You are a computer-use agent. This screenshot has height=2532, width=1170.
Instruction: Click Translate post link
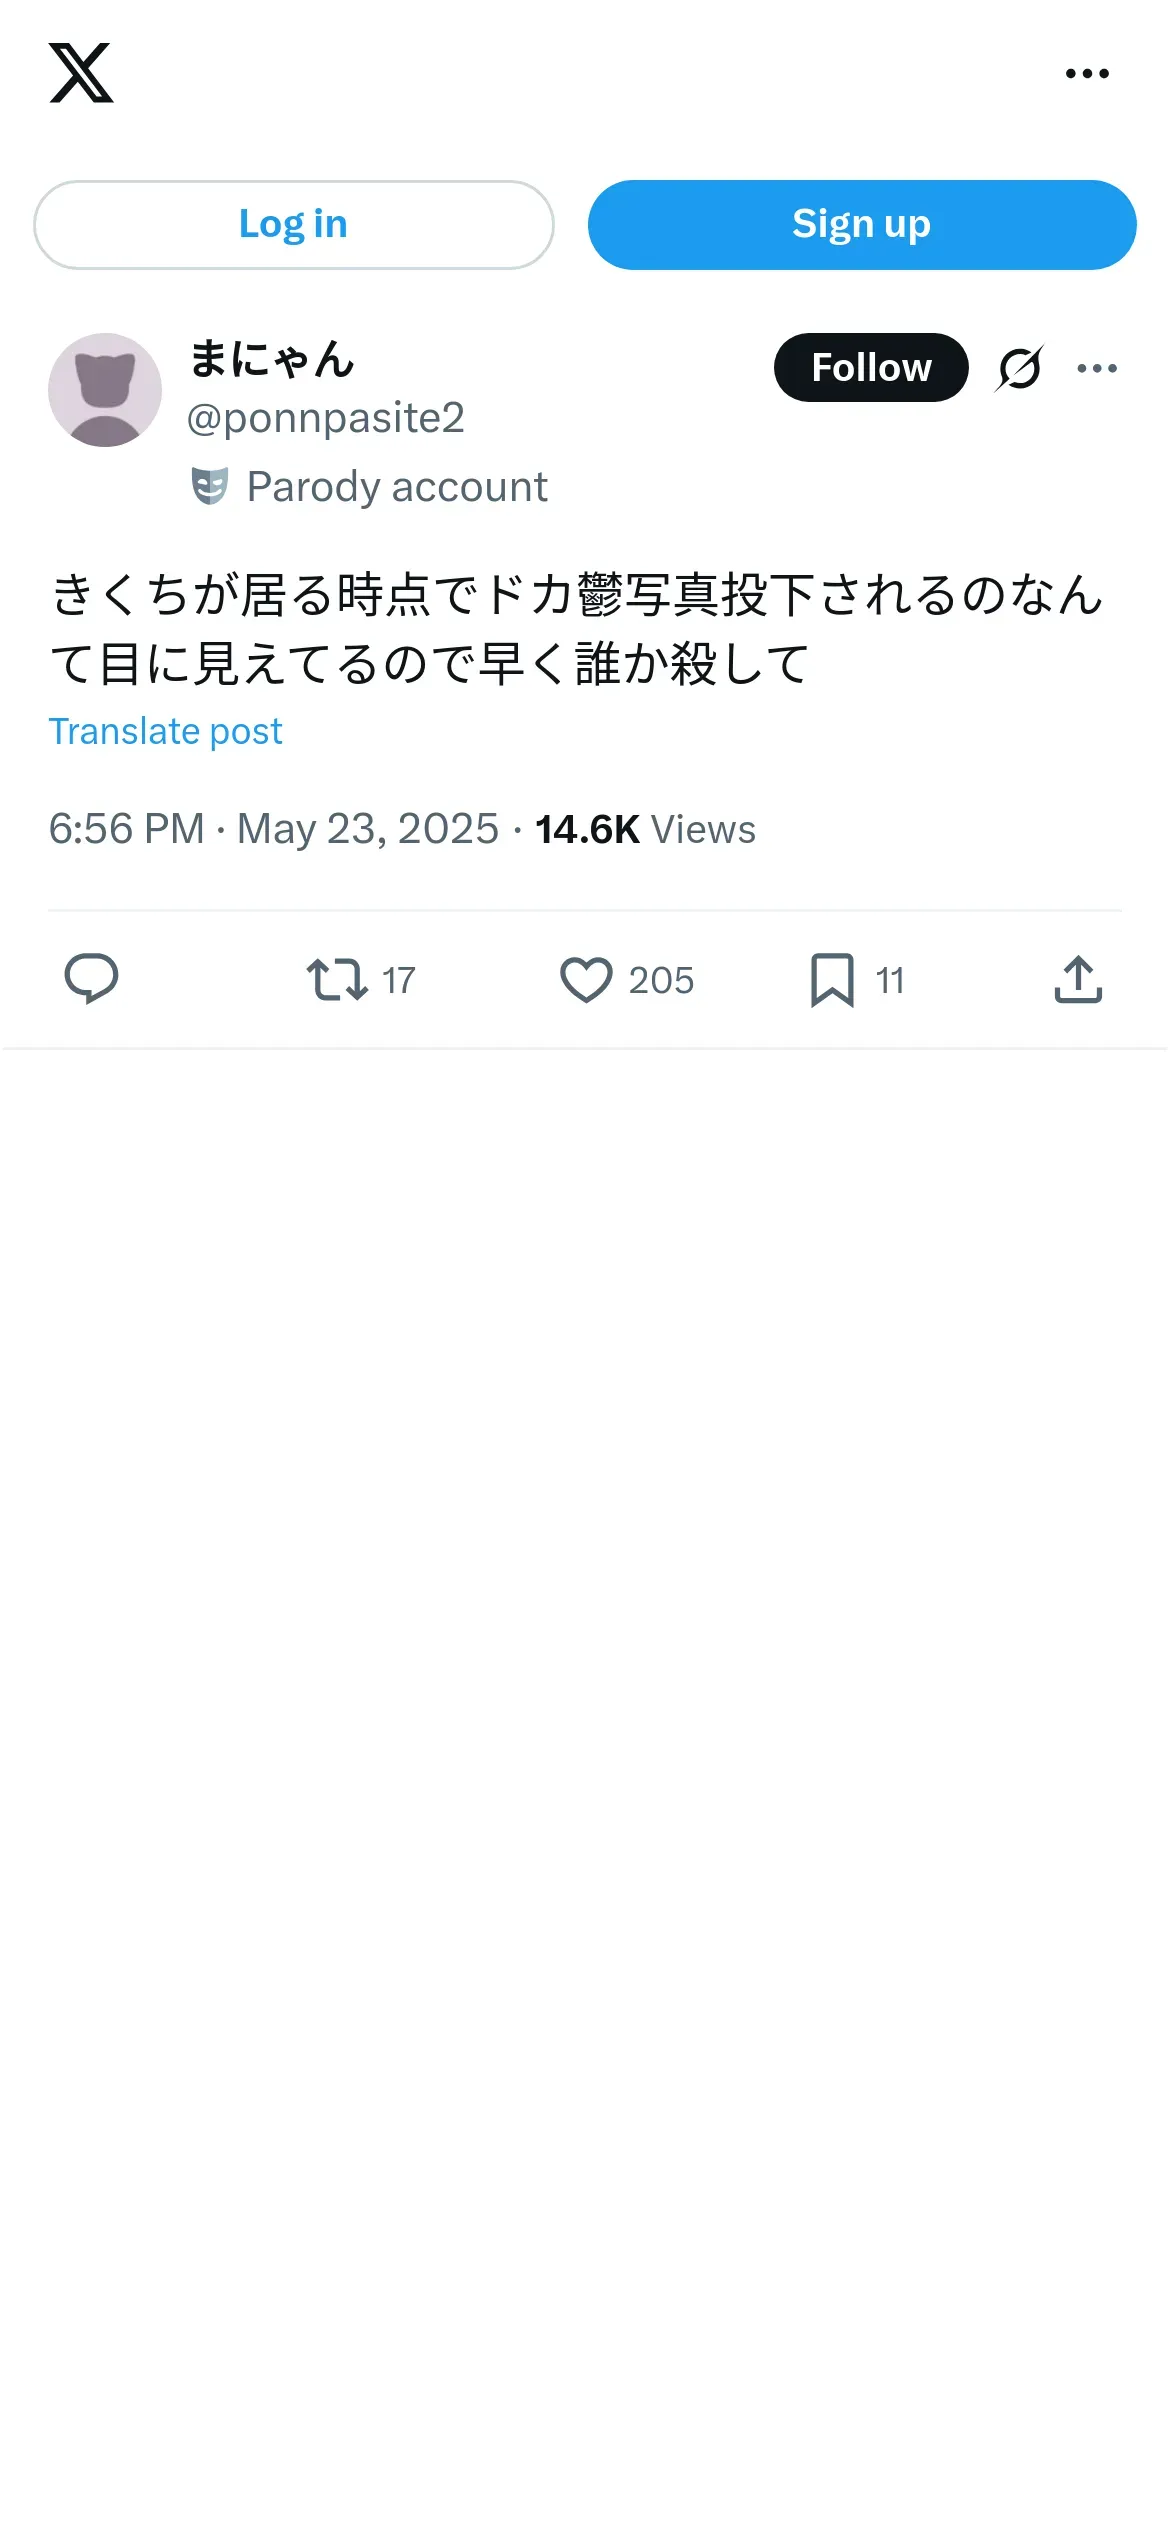coord(166,732)
